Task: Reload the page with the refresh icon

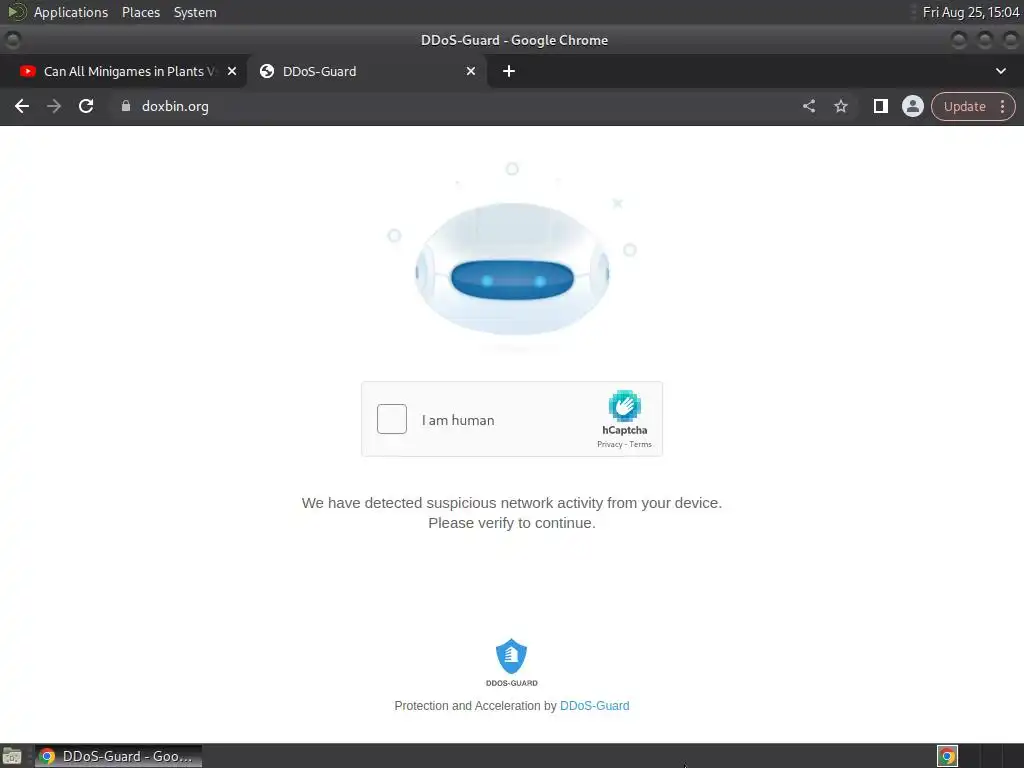Action: coord(86,106)
